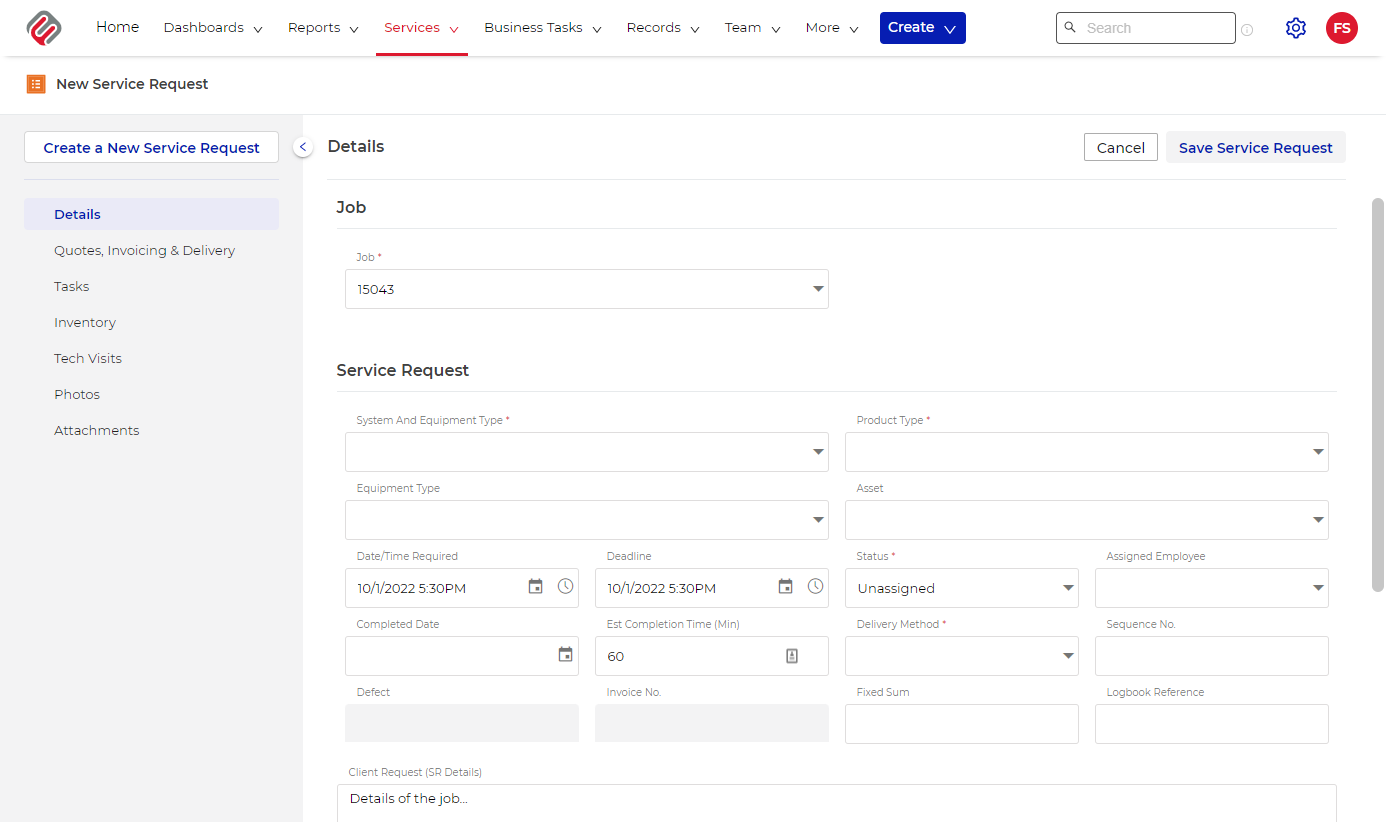Open the settings gear icon

point(1296,28)
